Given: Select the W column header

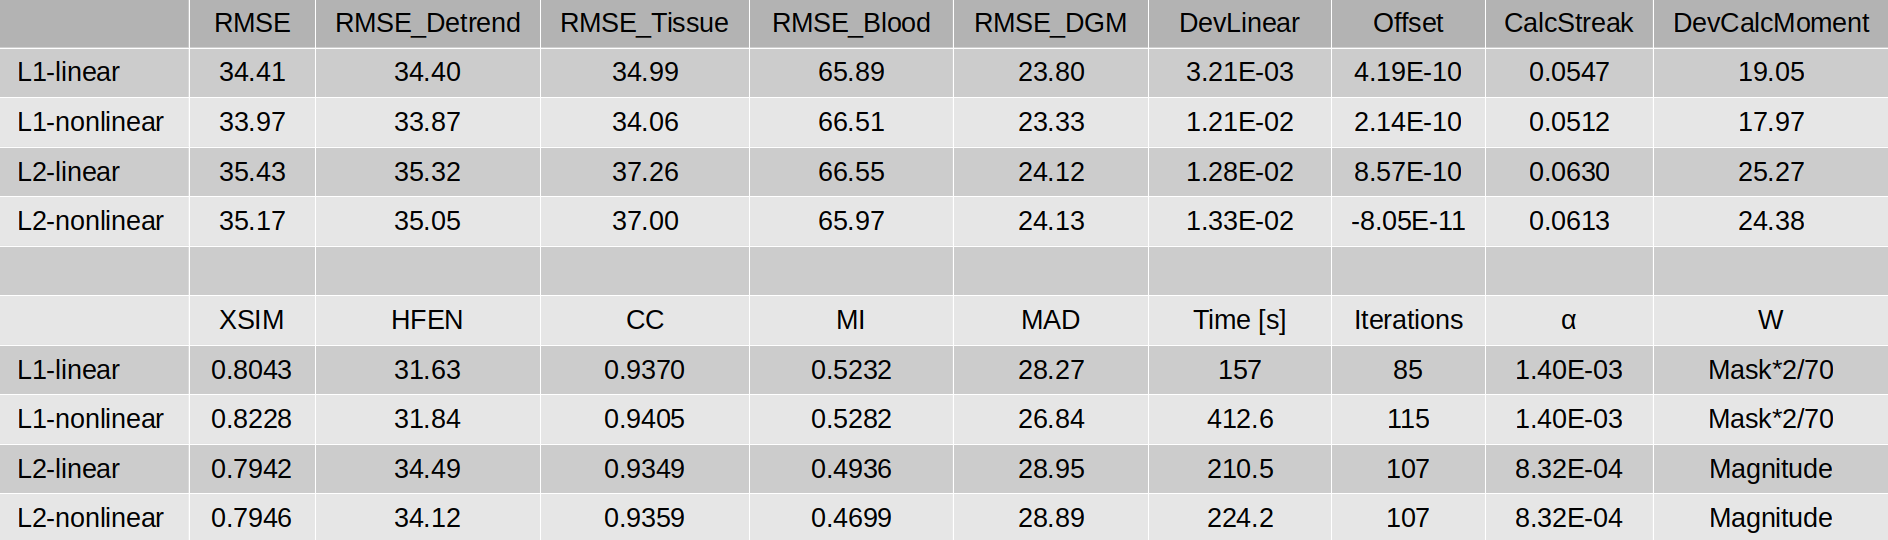Looking at the screenshot, I should (x=1770, y=320).
